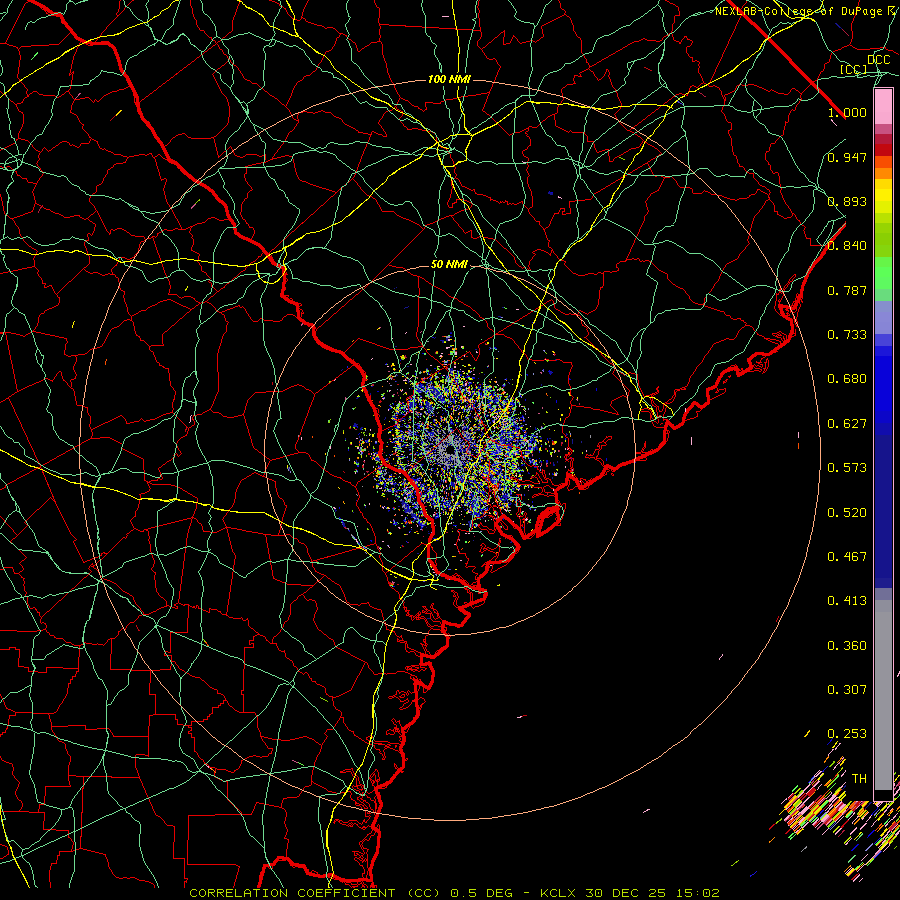The height and width of the screenshot is (900, 900).
Task: Click the 0.787 value on the scale
Action: (847, 290)
